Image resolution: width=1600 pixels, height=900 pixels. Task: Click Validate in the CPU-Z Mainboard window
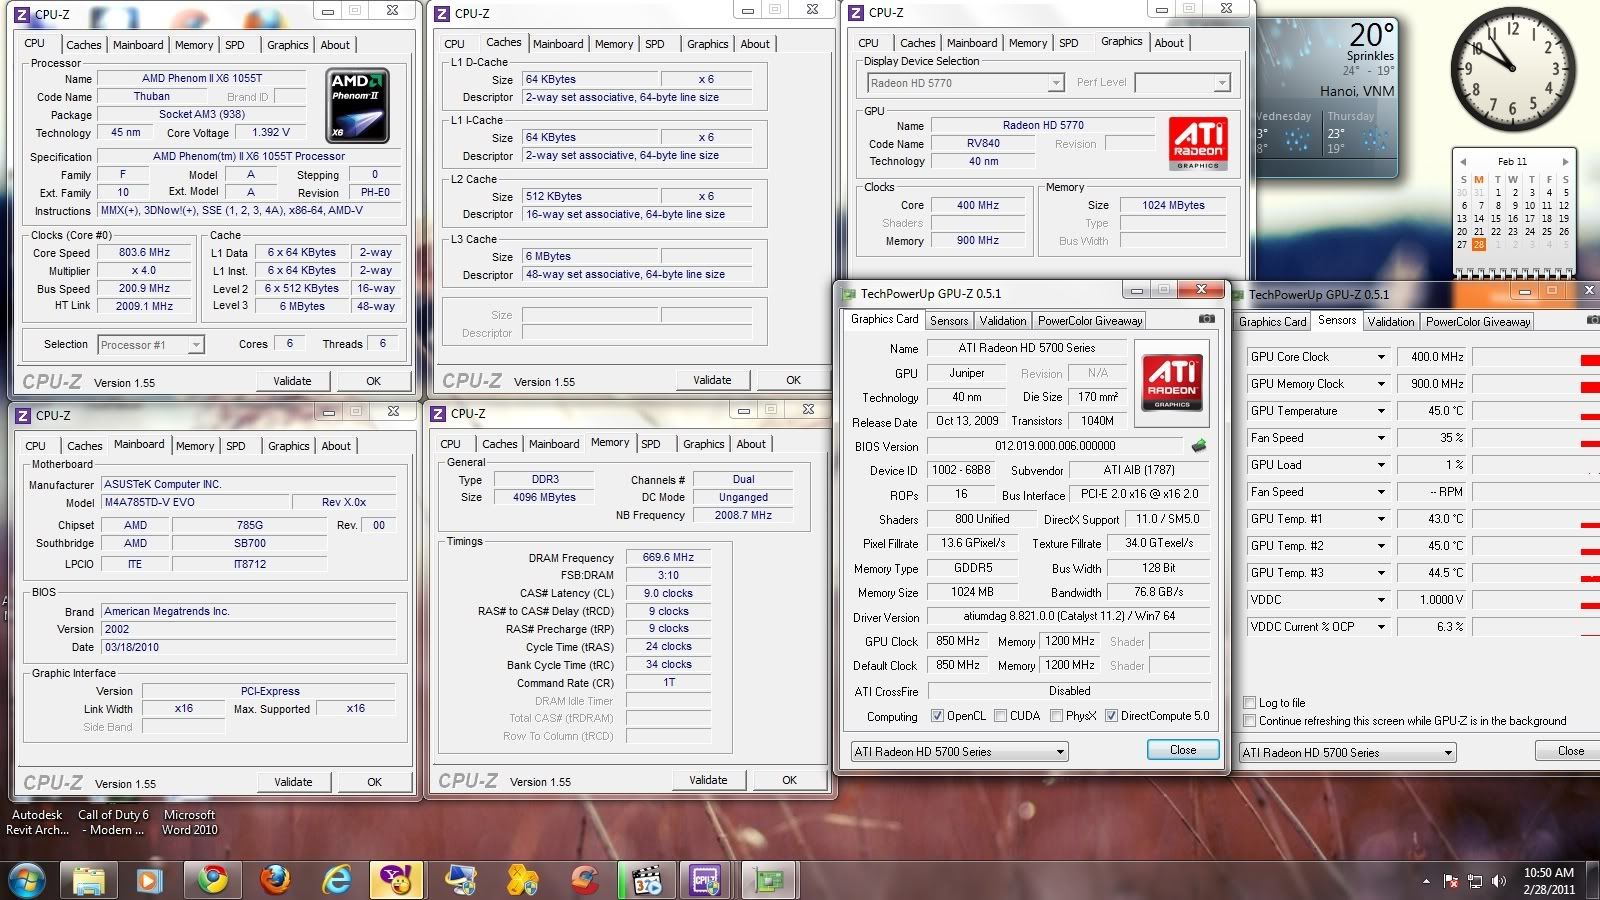point(293,782)
